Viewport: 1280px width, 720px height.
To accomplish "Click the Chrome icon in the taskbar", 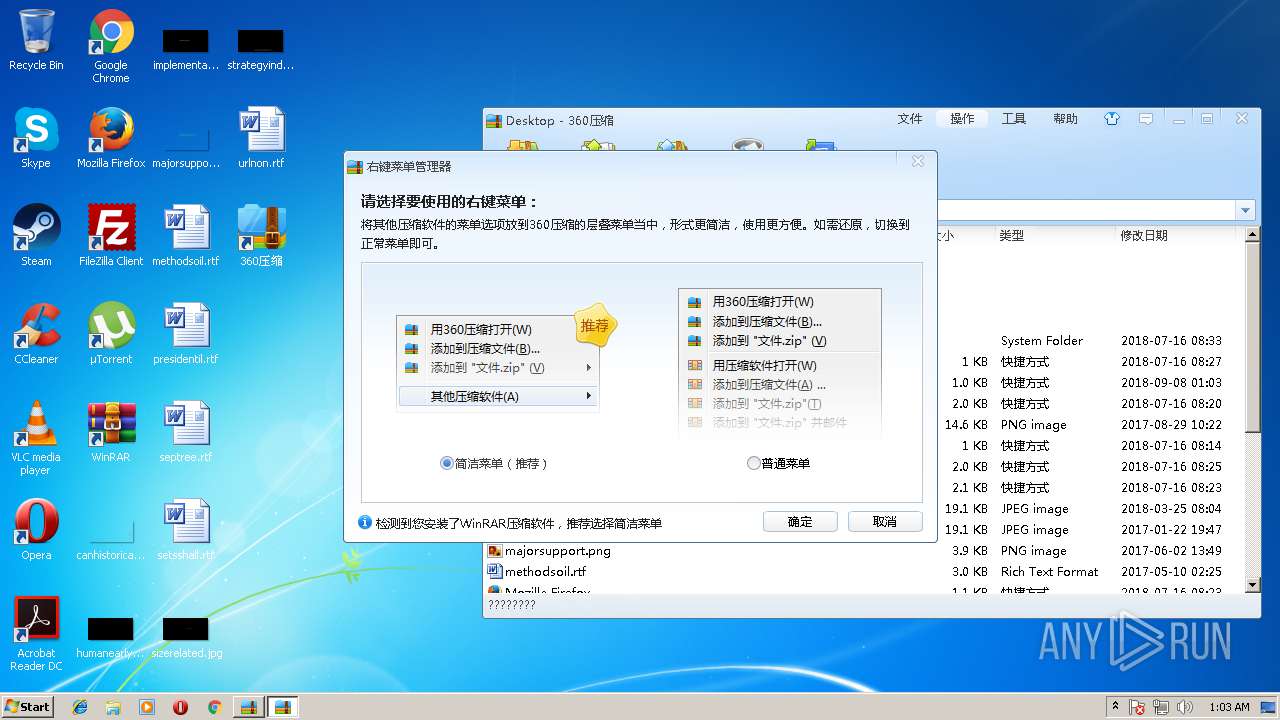I will pyautogui.click(x=214, y=707).
